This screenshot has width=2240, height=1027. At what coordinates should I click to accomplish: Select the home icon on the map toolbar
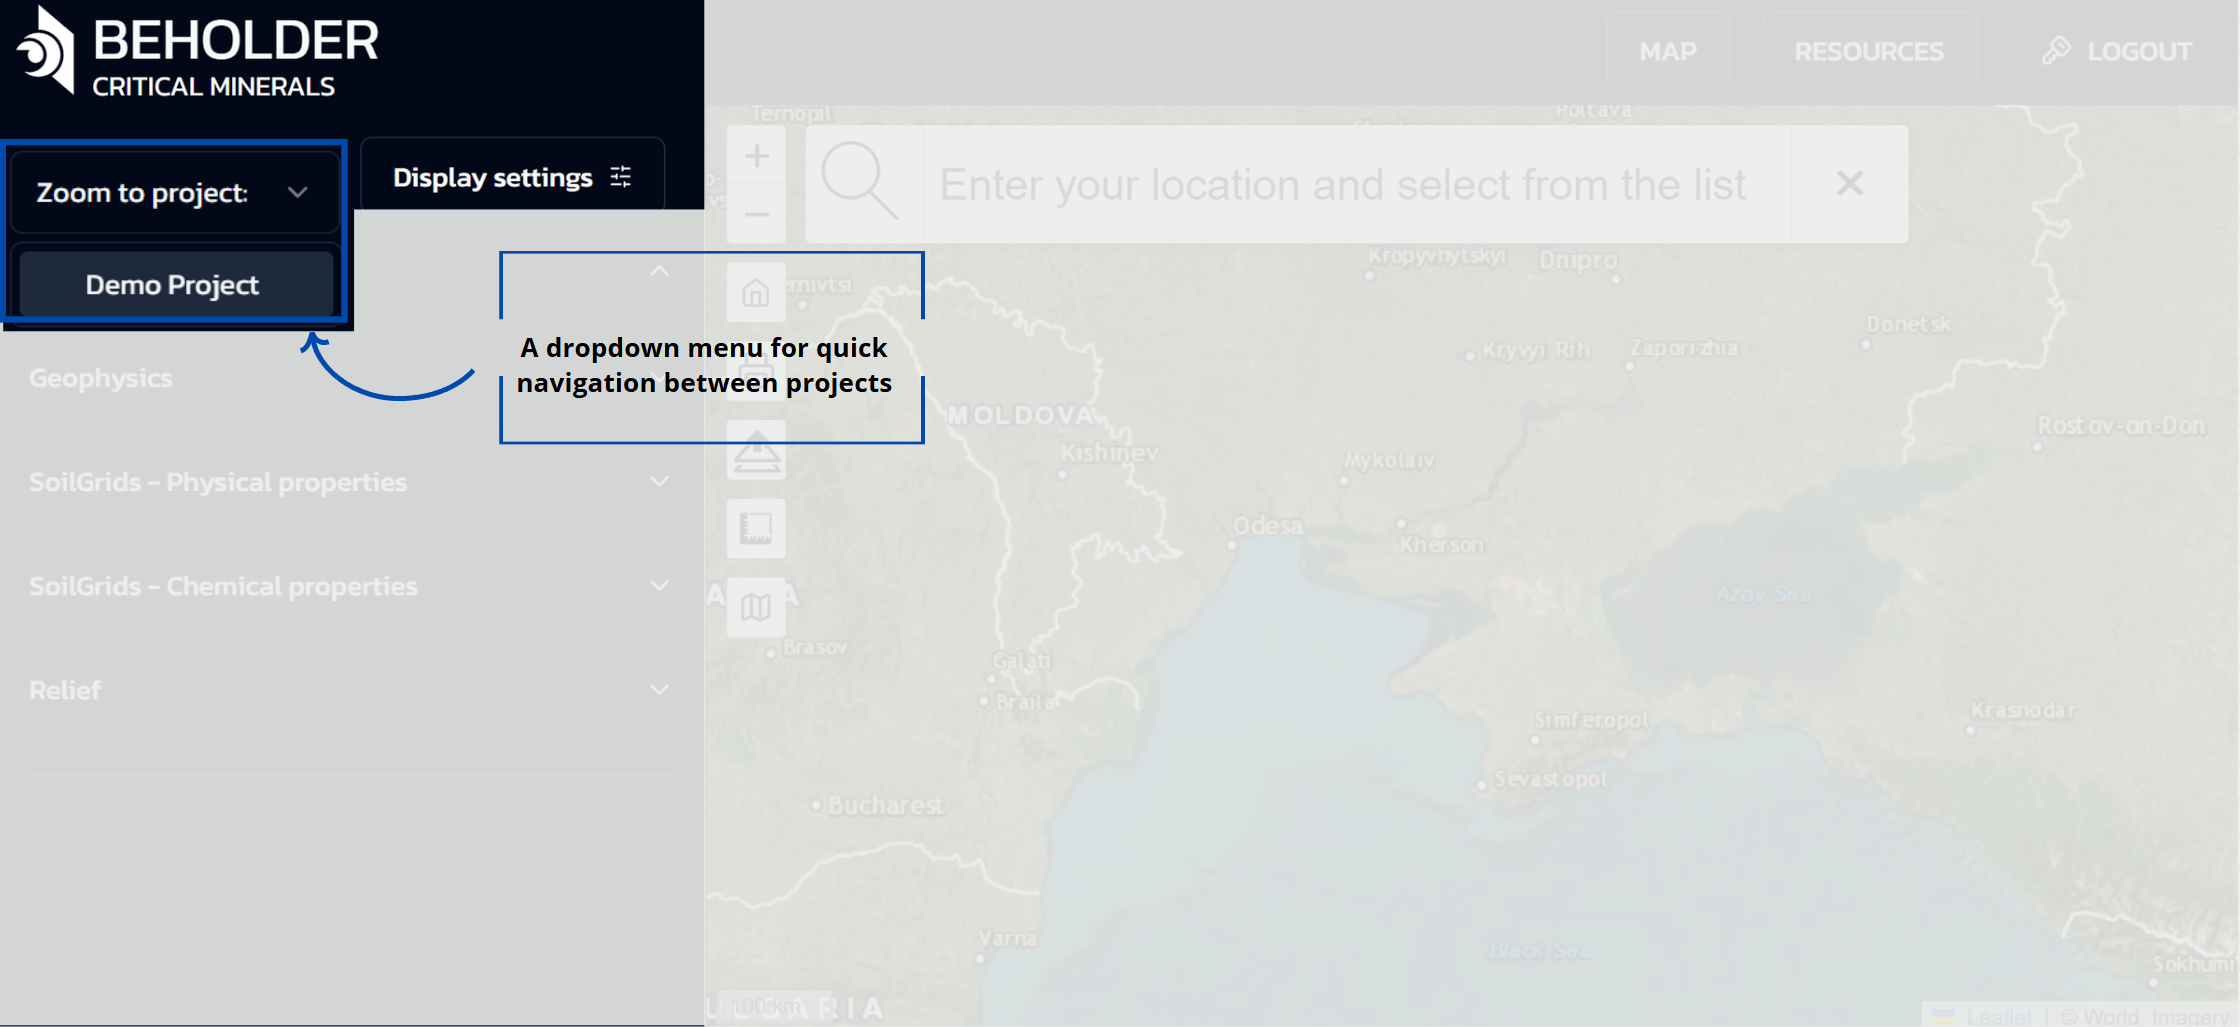pos(756,293)
